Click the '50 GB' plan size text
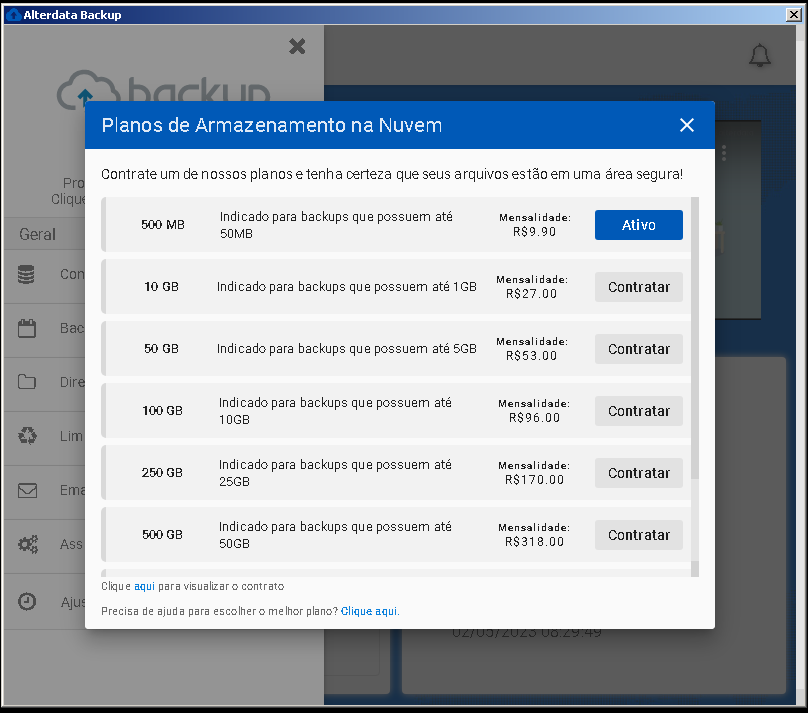This screenshot has width=808, height=713. (x=161, y=349)
